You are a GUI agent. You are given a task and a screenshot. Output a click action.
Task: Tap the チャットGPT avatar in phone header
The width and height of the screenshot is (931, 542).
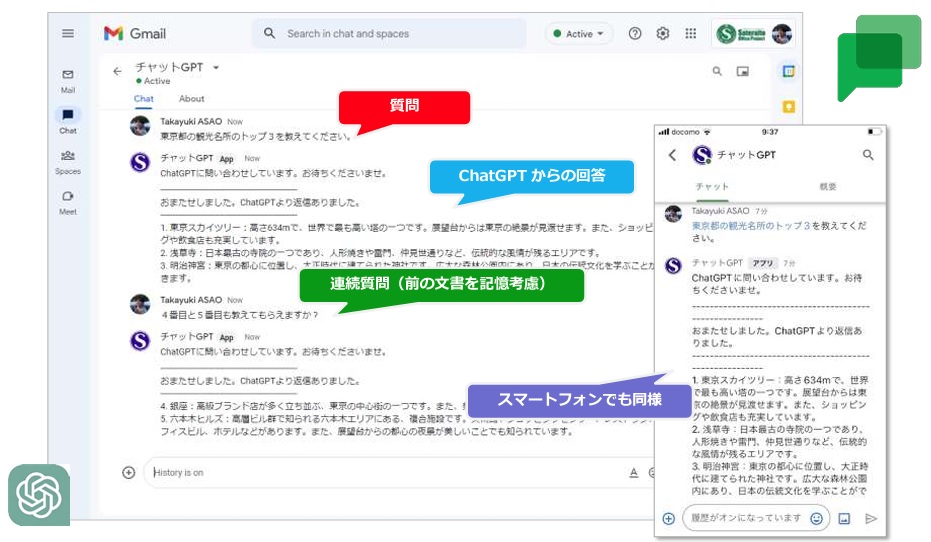[702, 155]
